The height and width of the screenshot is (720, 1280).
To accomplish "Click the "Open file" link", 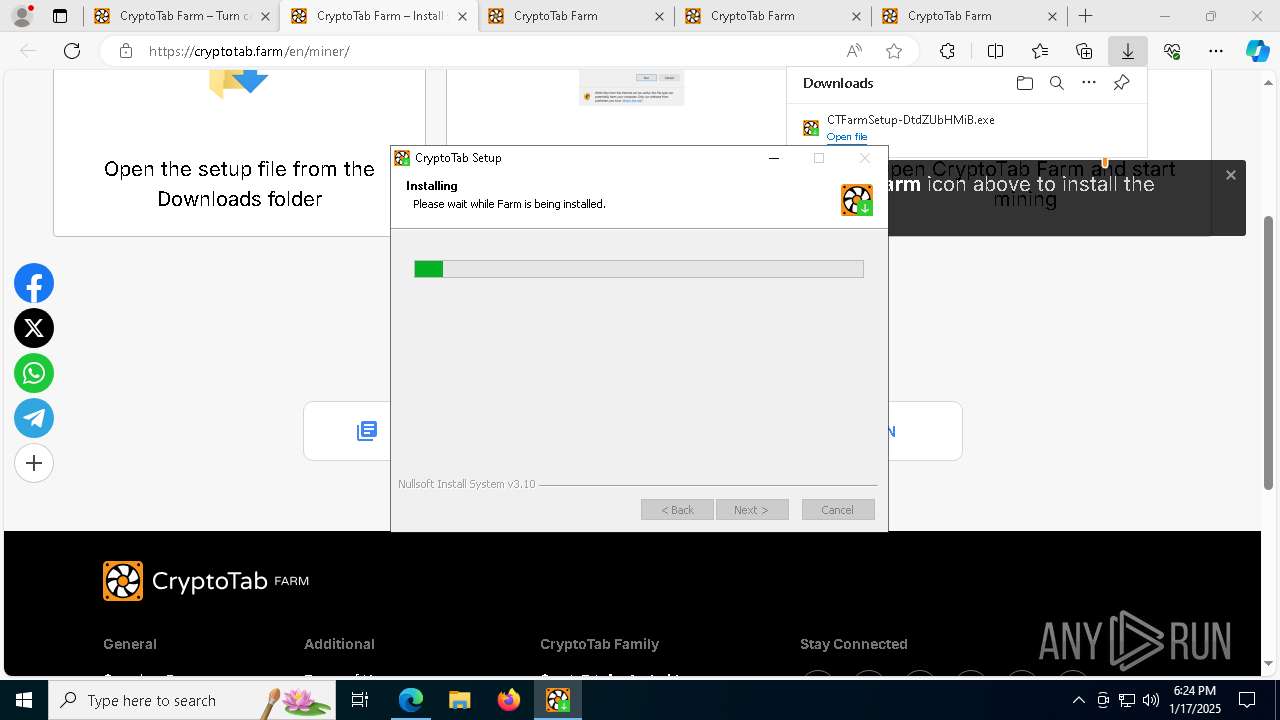I will [846, 137].
